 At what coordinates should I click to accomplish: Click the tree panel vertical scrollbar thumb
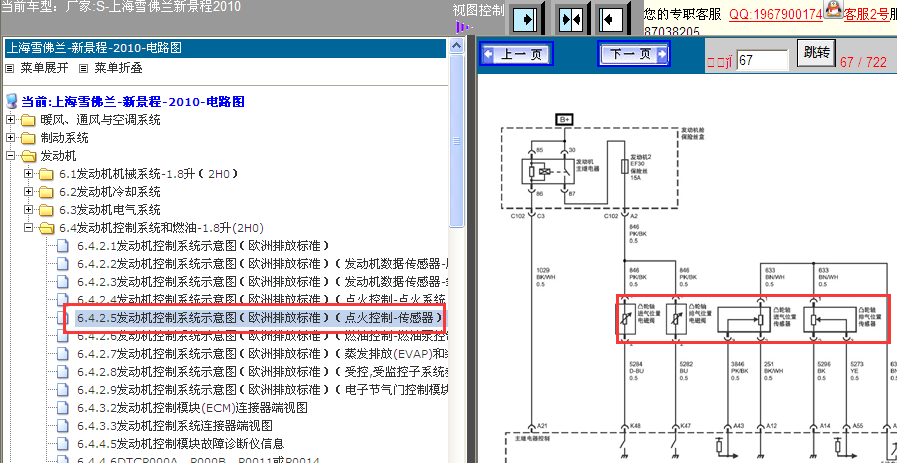click(x=457, y=141)
